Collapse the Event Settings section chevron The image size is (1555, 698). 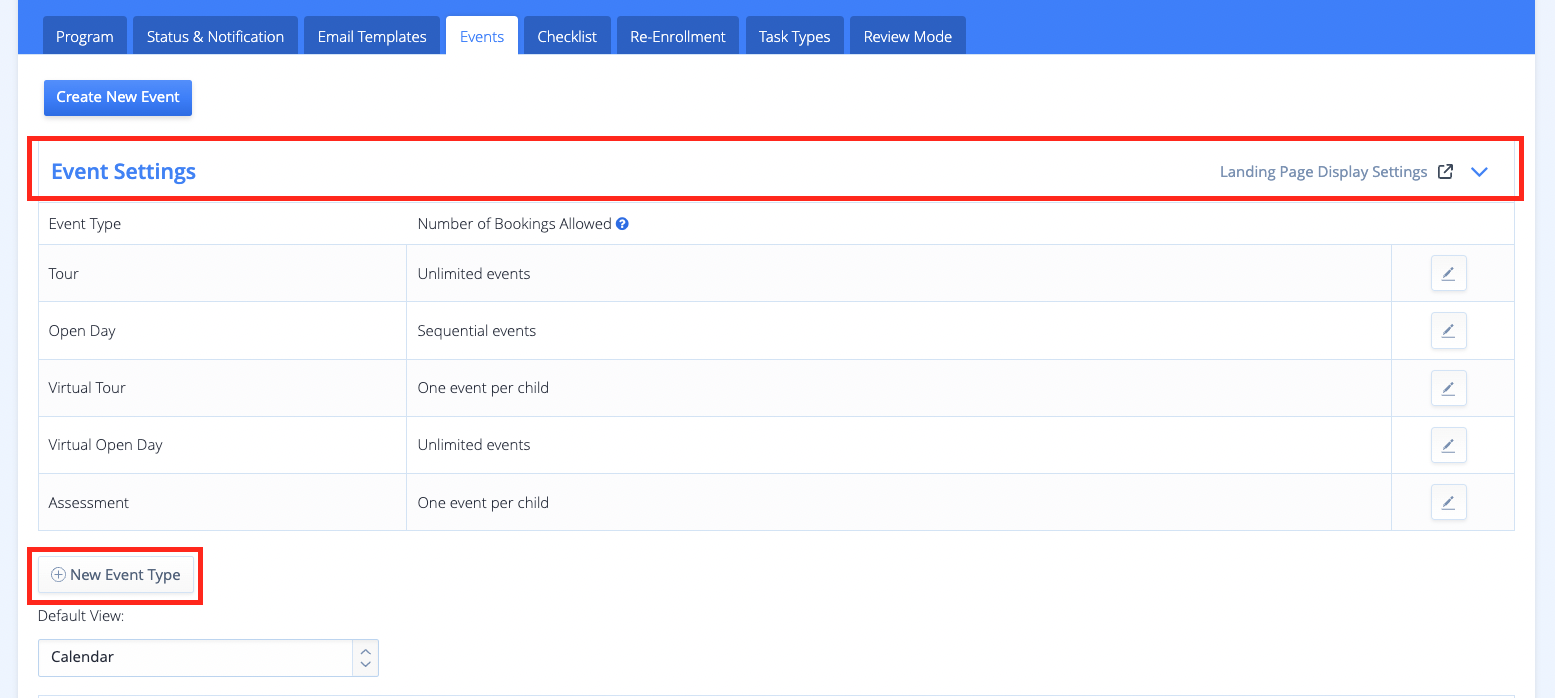pos(1480,172)
